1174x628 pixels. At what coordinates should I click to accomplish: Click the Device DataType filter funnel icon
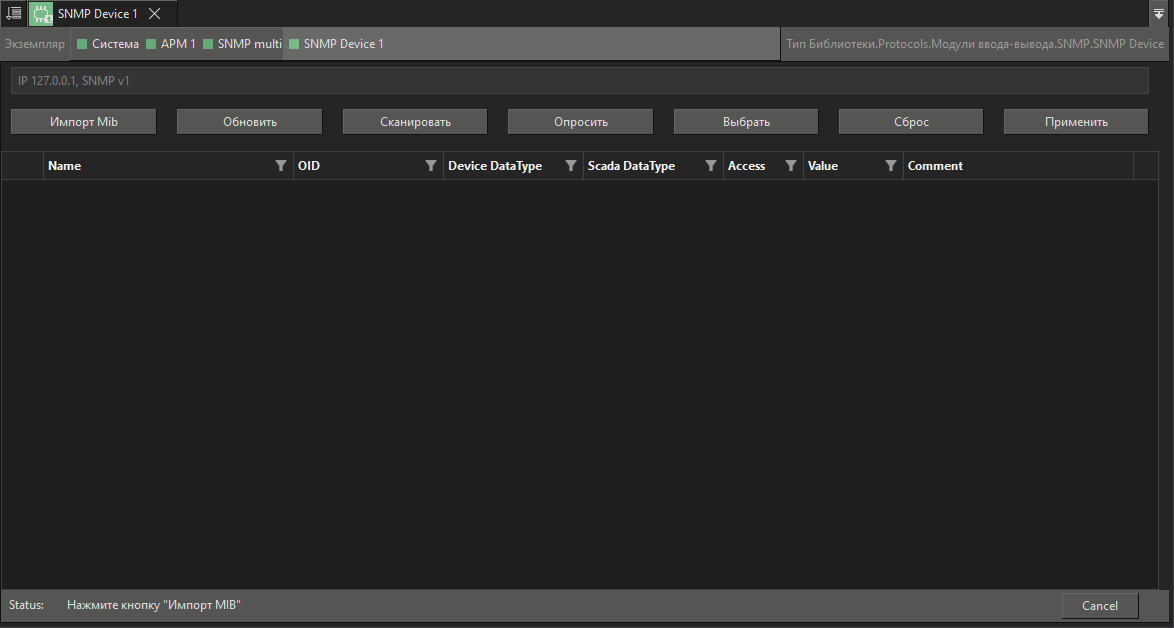pos(571,165)
